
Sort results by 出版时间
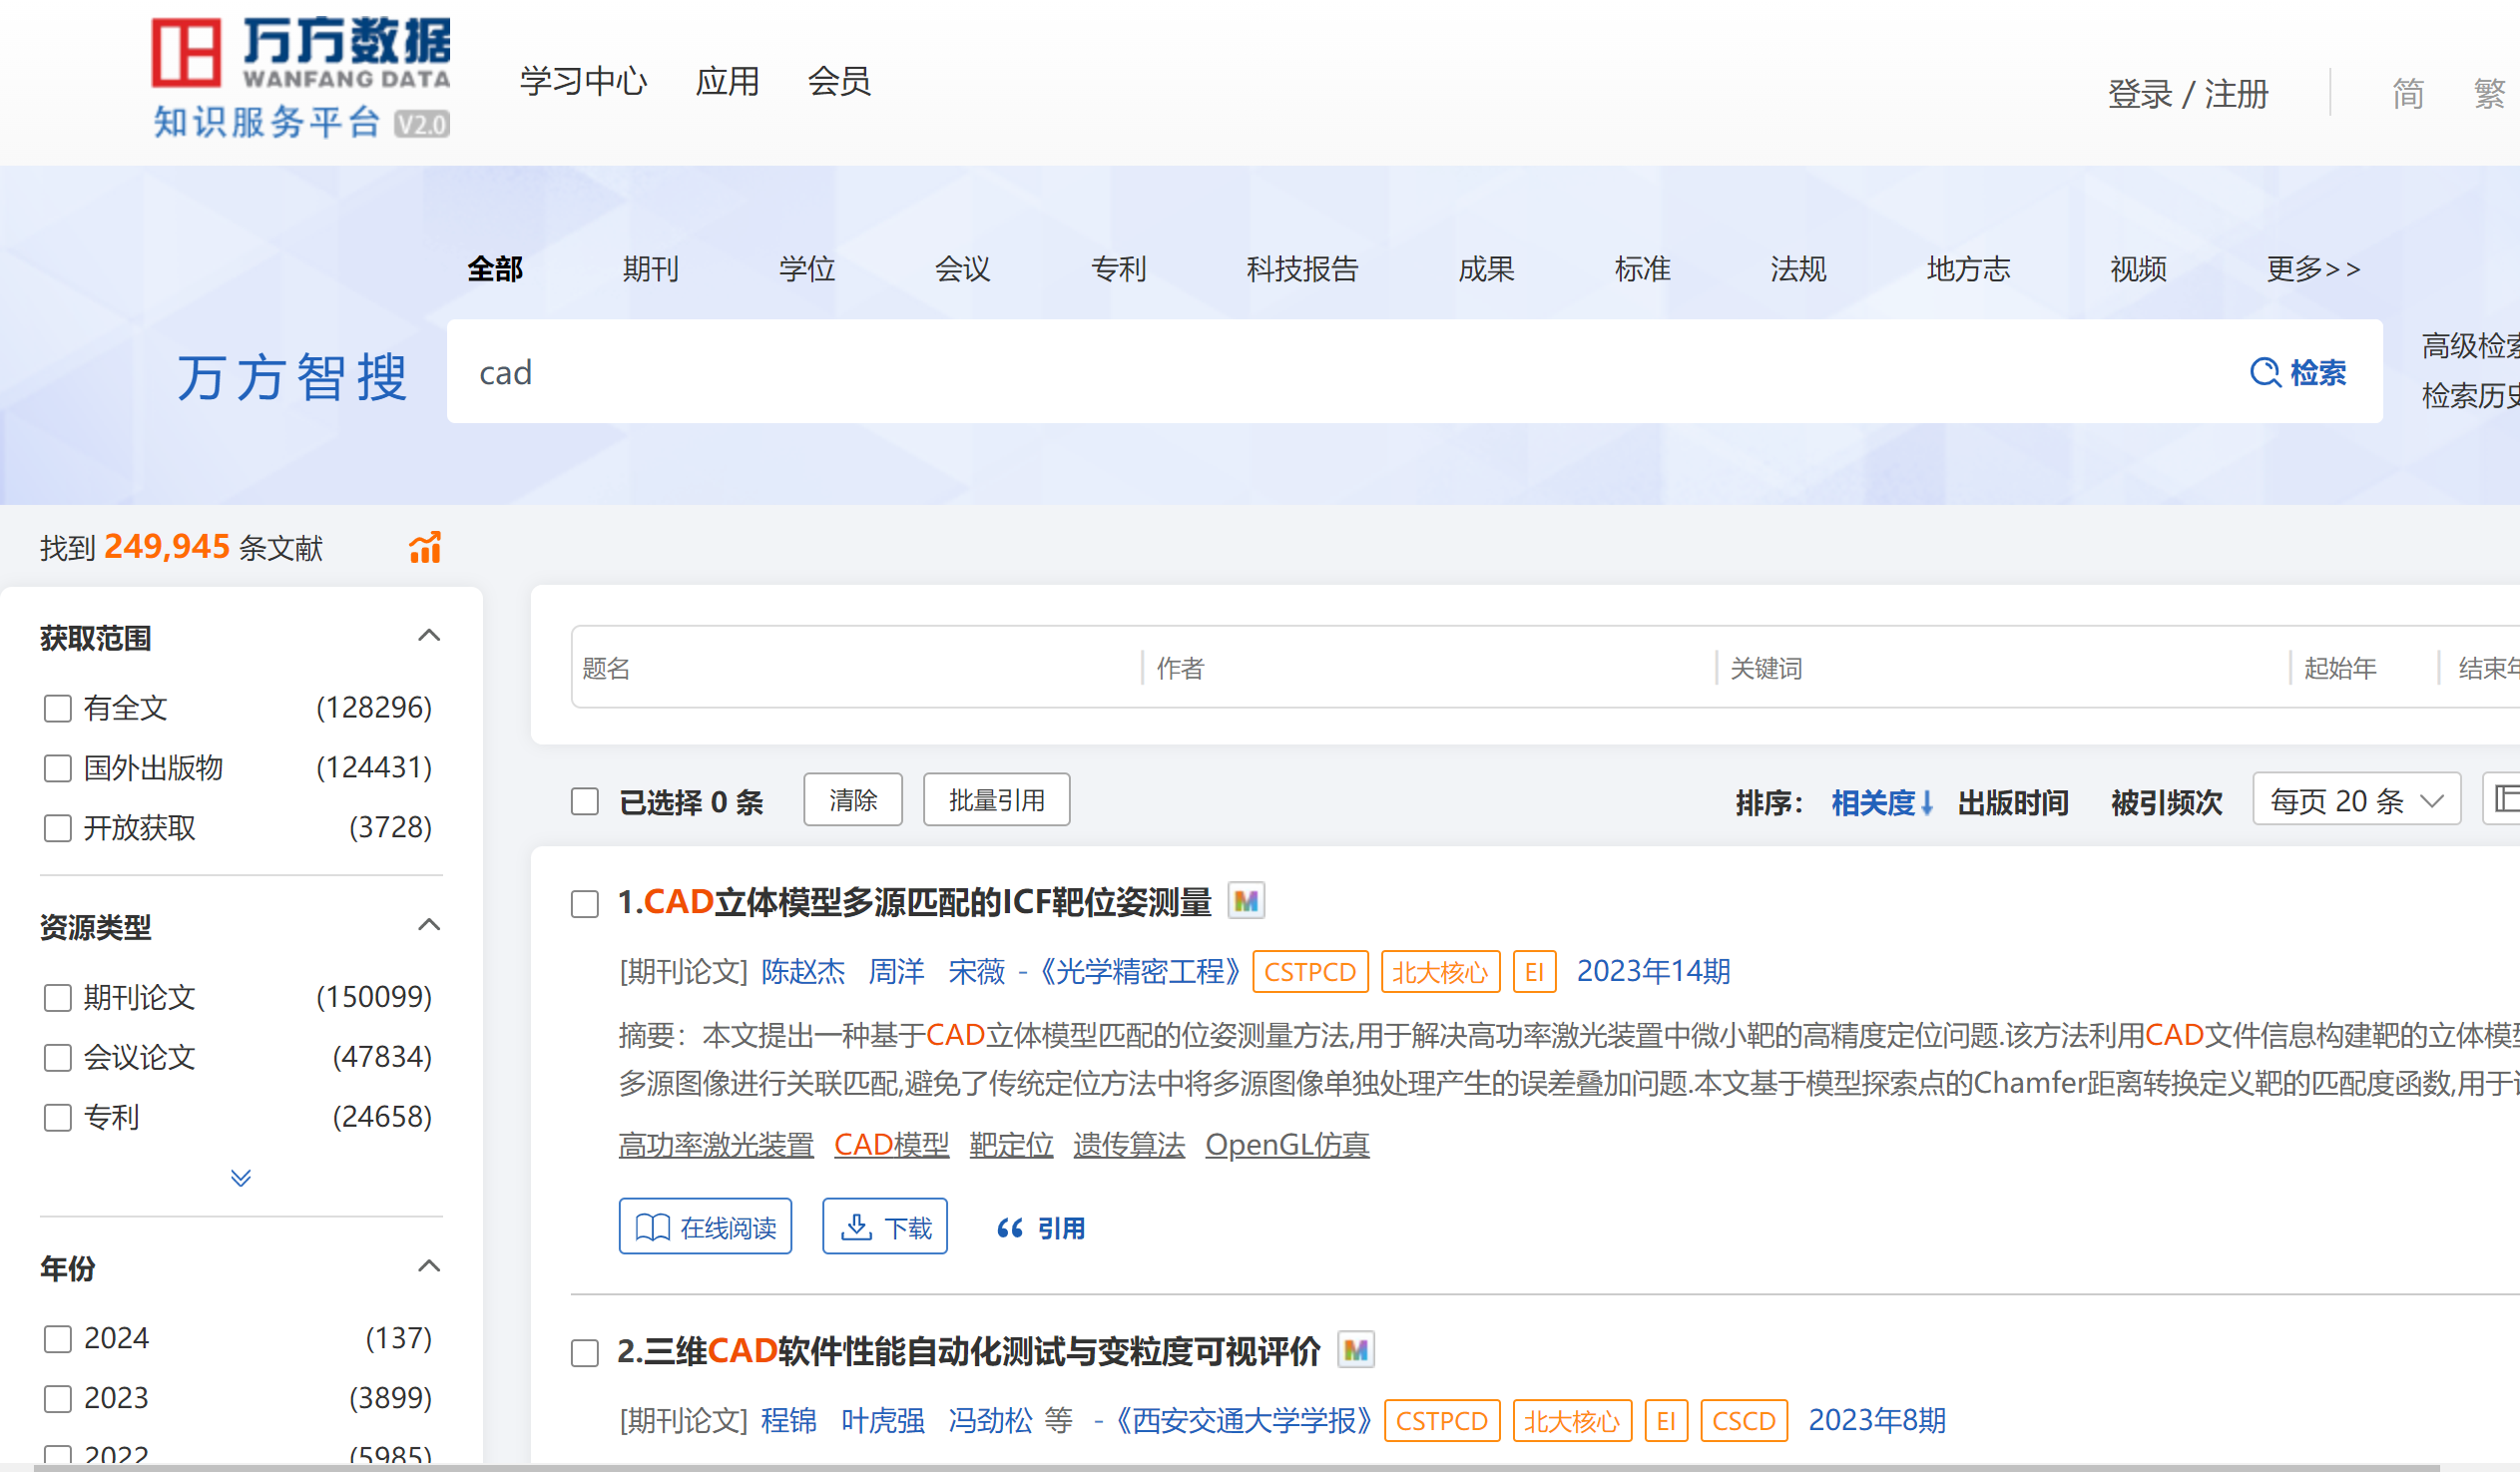click(2013, 802)
